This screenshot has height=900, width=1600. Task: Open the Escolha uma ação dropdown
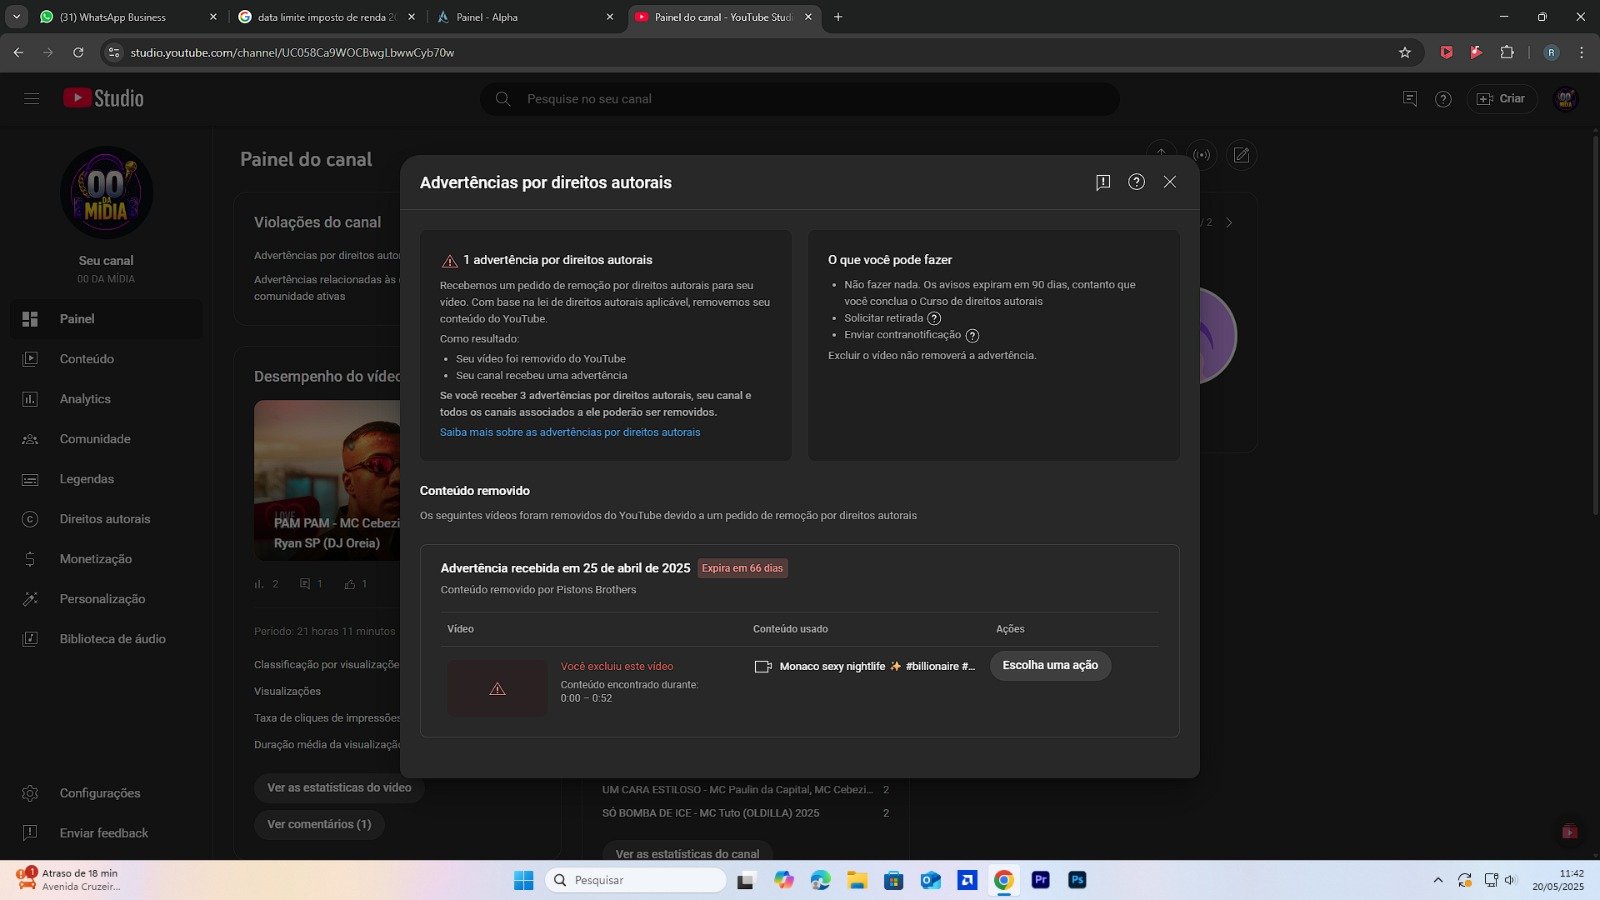1050,665
